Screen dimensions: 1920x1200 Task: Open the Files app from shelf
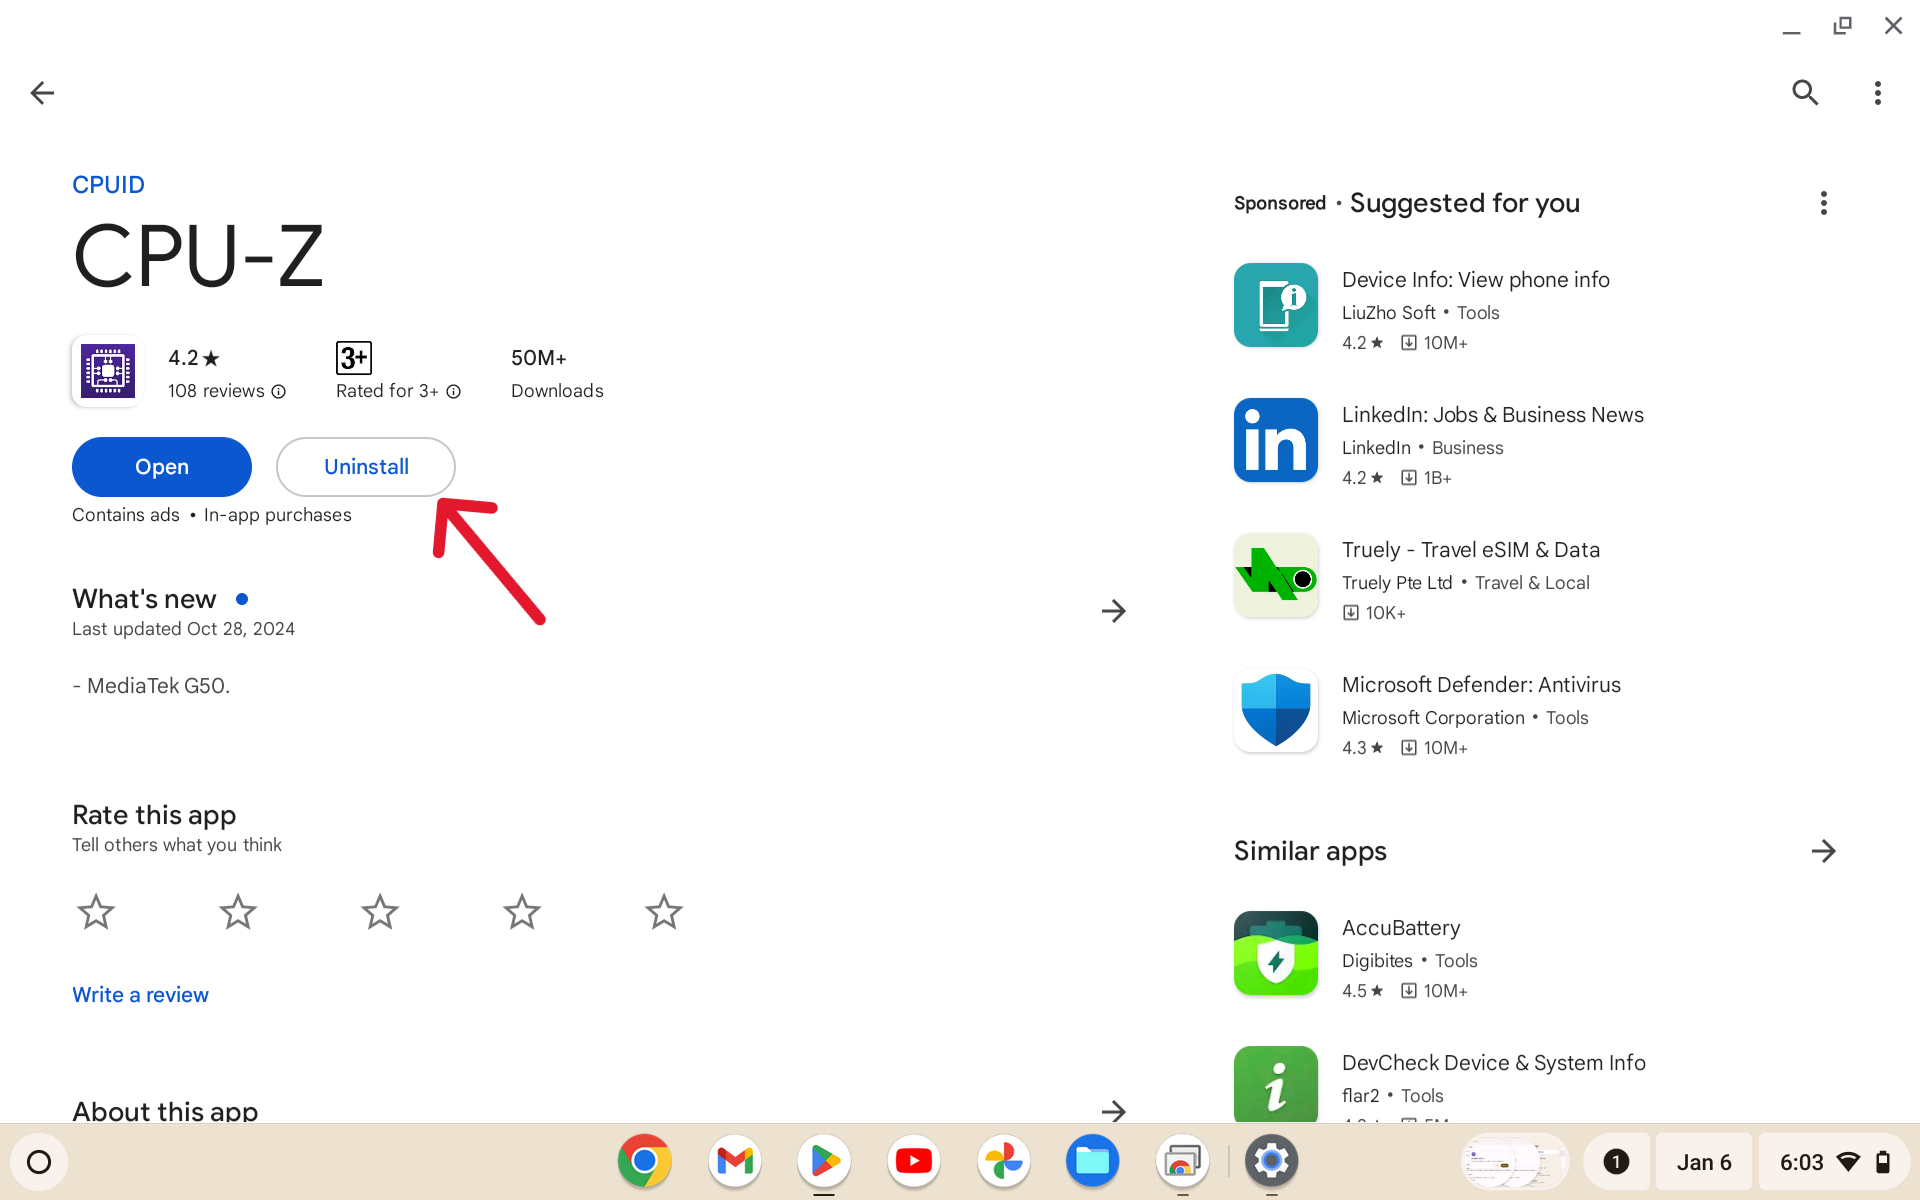1092,1161
